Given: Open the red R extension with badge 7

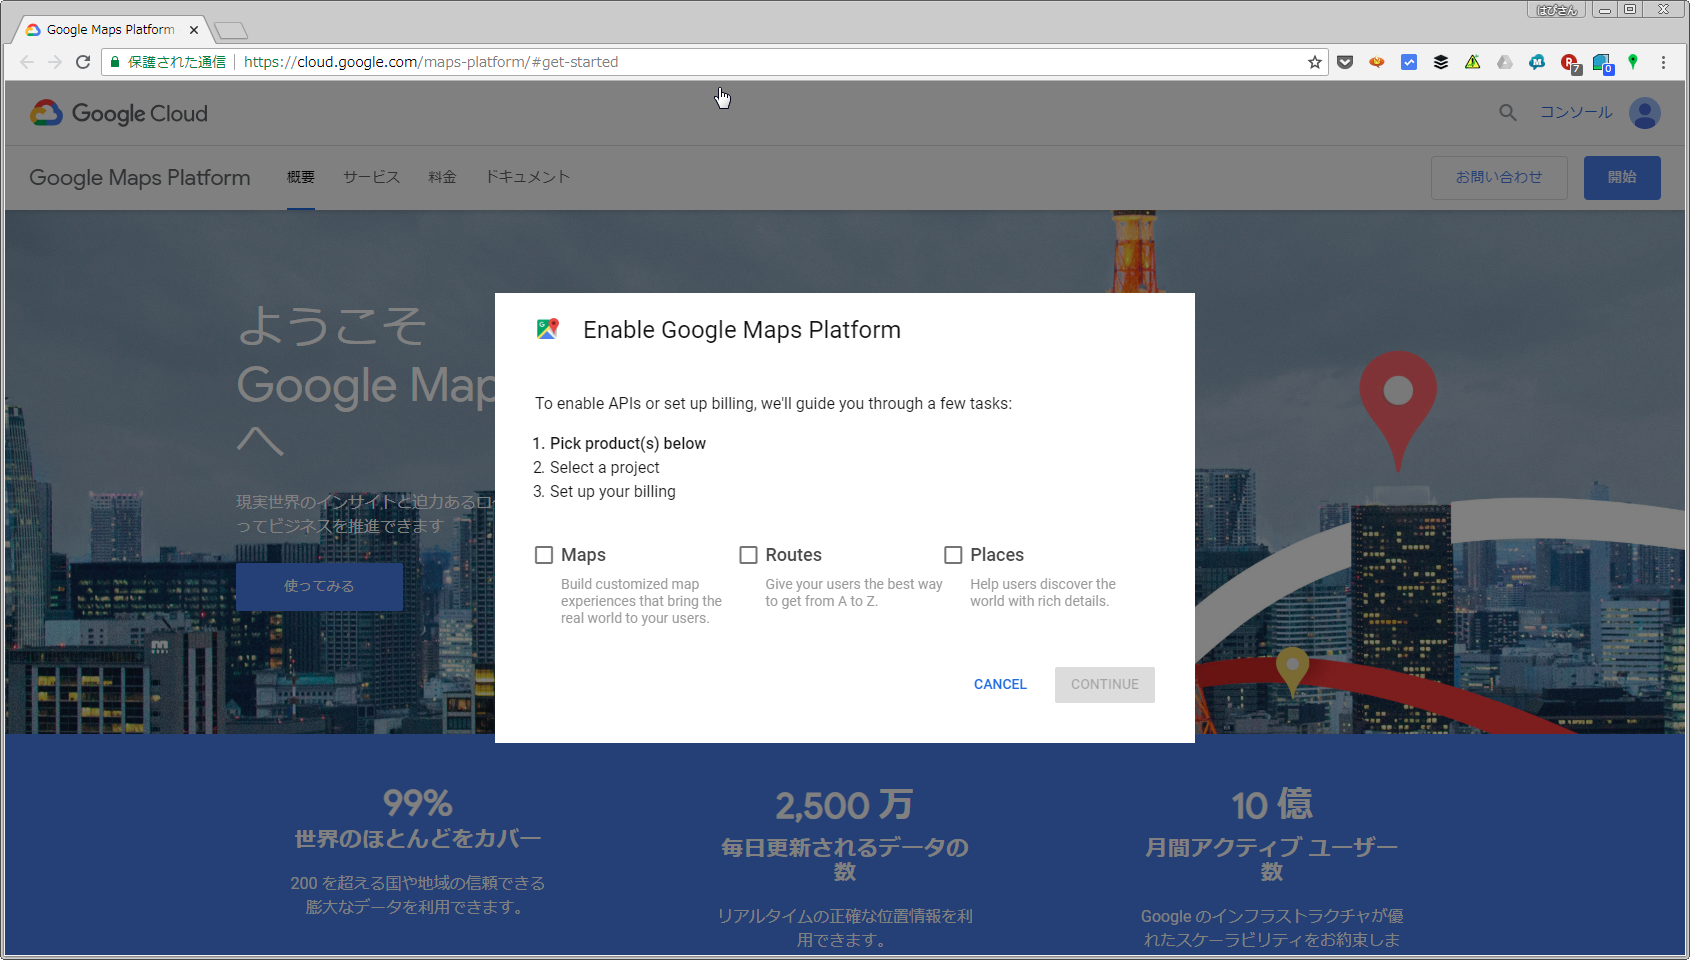Looking at the screenshot, I should [1570, 64].
